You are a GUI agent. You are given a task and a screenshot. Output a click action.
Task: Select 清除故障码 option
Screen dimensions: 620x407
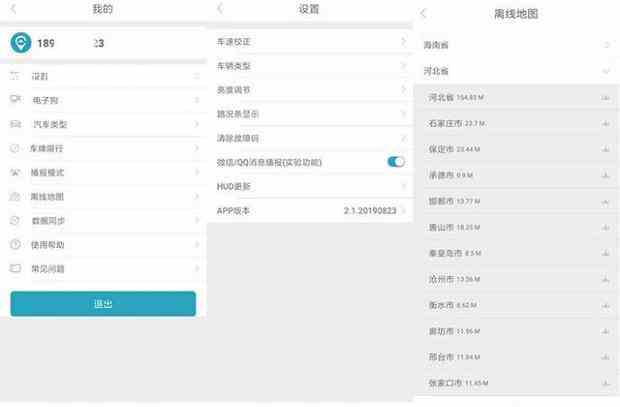[x=310, y=137]
